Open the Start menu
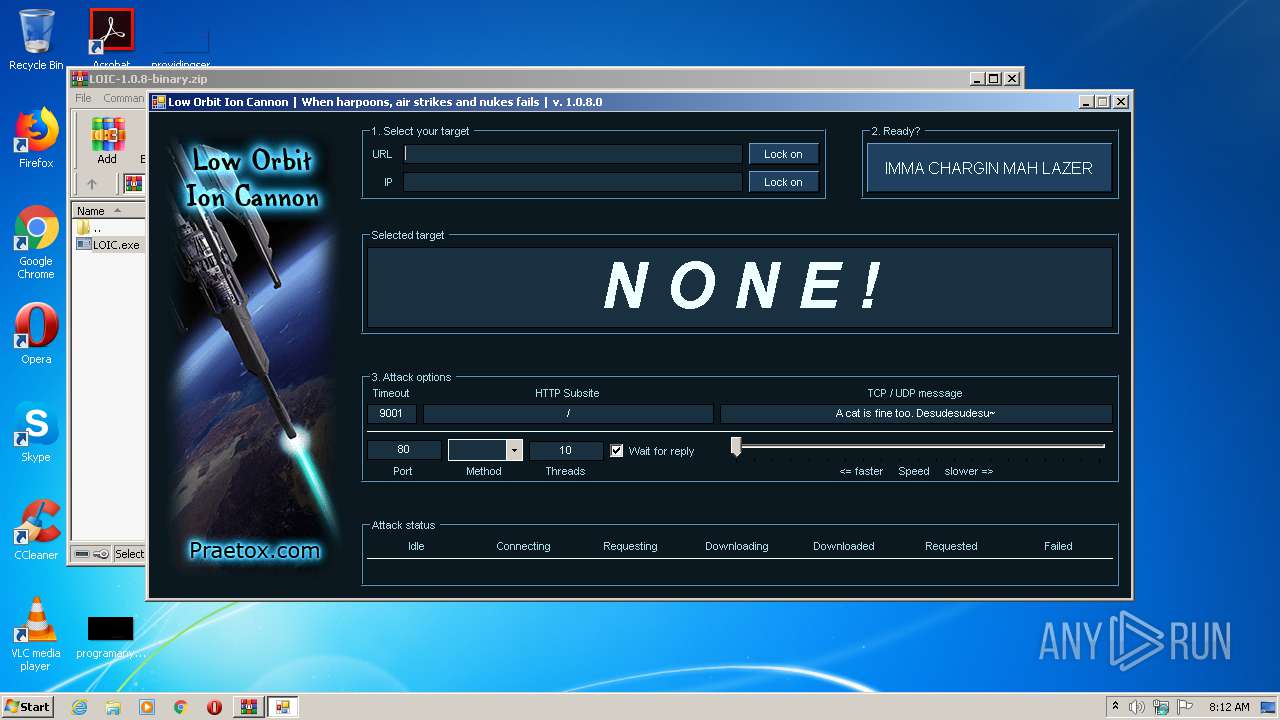The width and height of the screenshot is (1280, 720). [x=27, y=706]
